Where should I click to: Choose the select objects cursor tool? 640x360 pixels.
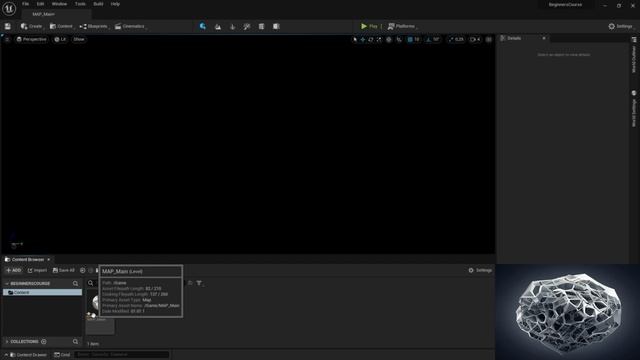point(355,40)
